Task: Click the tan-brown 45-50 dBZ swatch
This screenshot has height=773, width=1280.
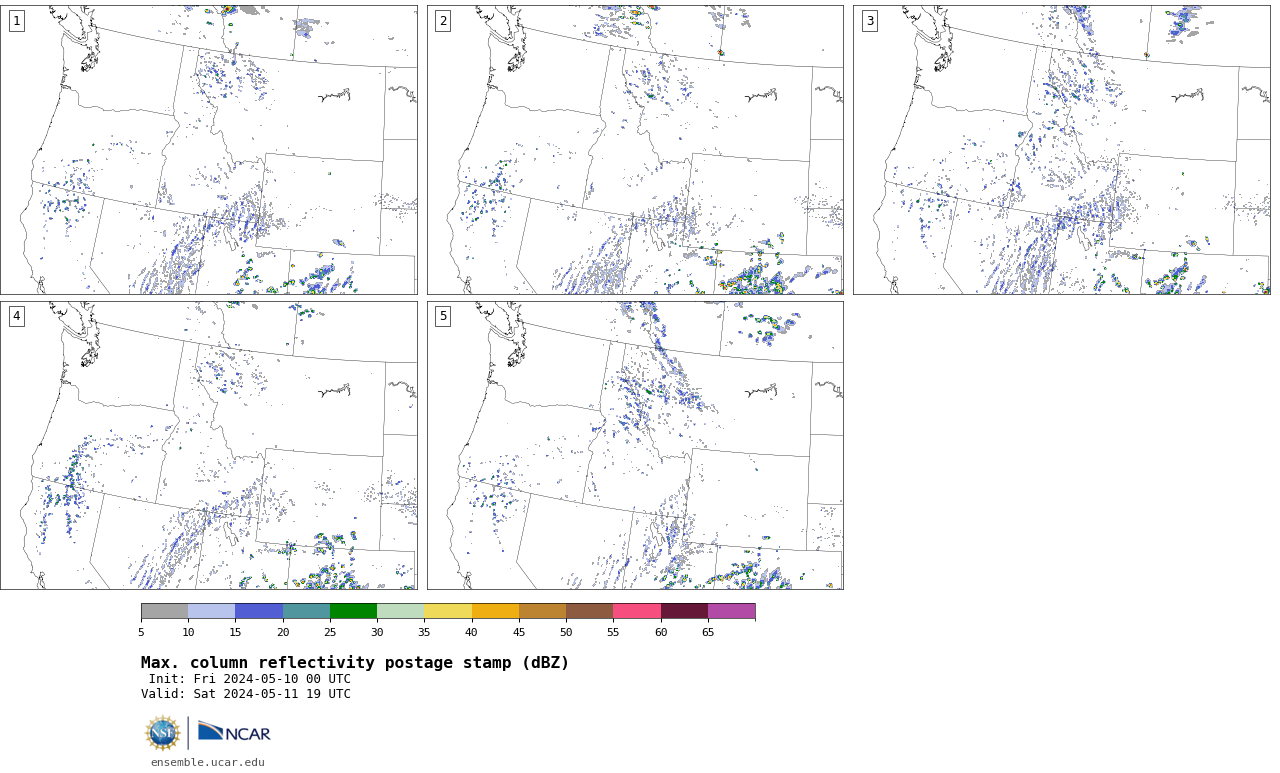Action: click(x=542, y=611)
